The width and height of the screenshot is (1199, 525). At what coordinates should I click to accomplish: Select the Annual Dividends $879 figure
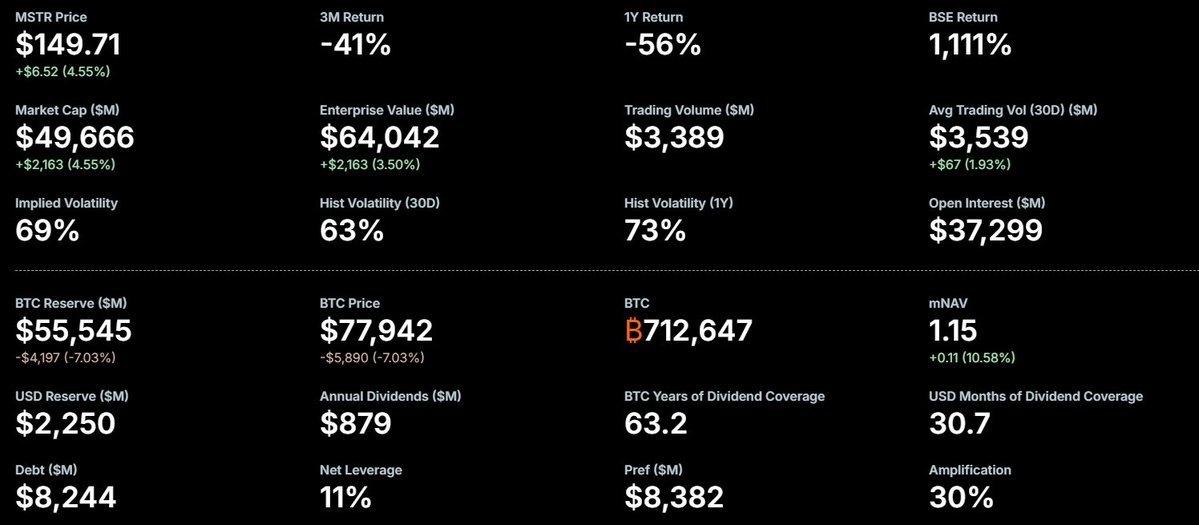click(355, 423)
